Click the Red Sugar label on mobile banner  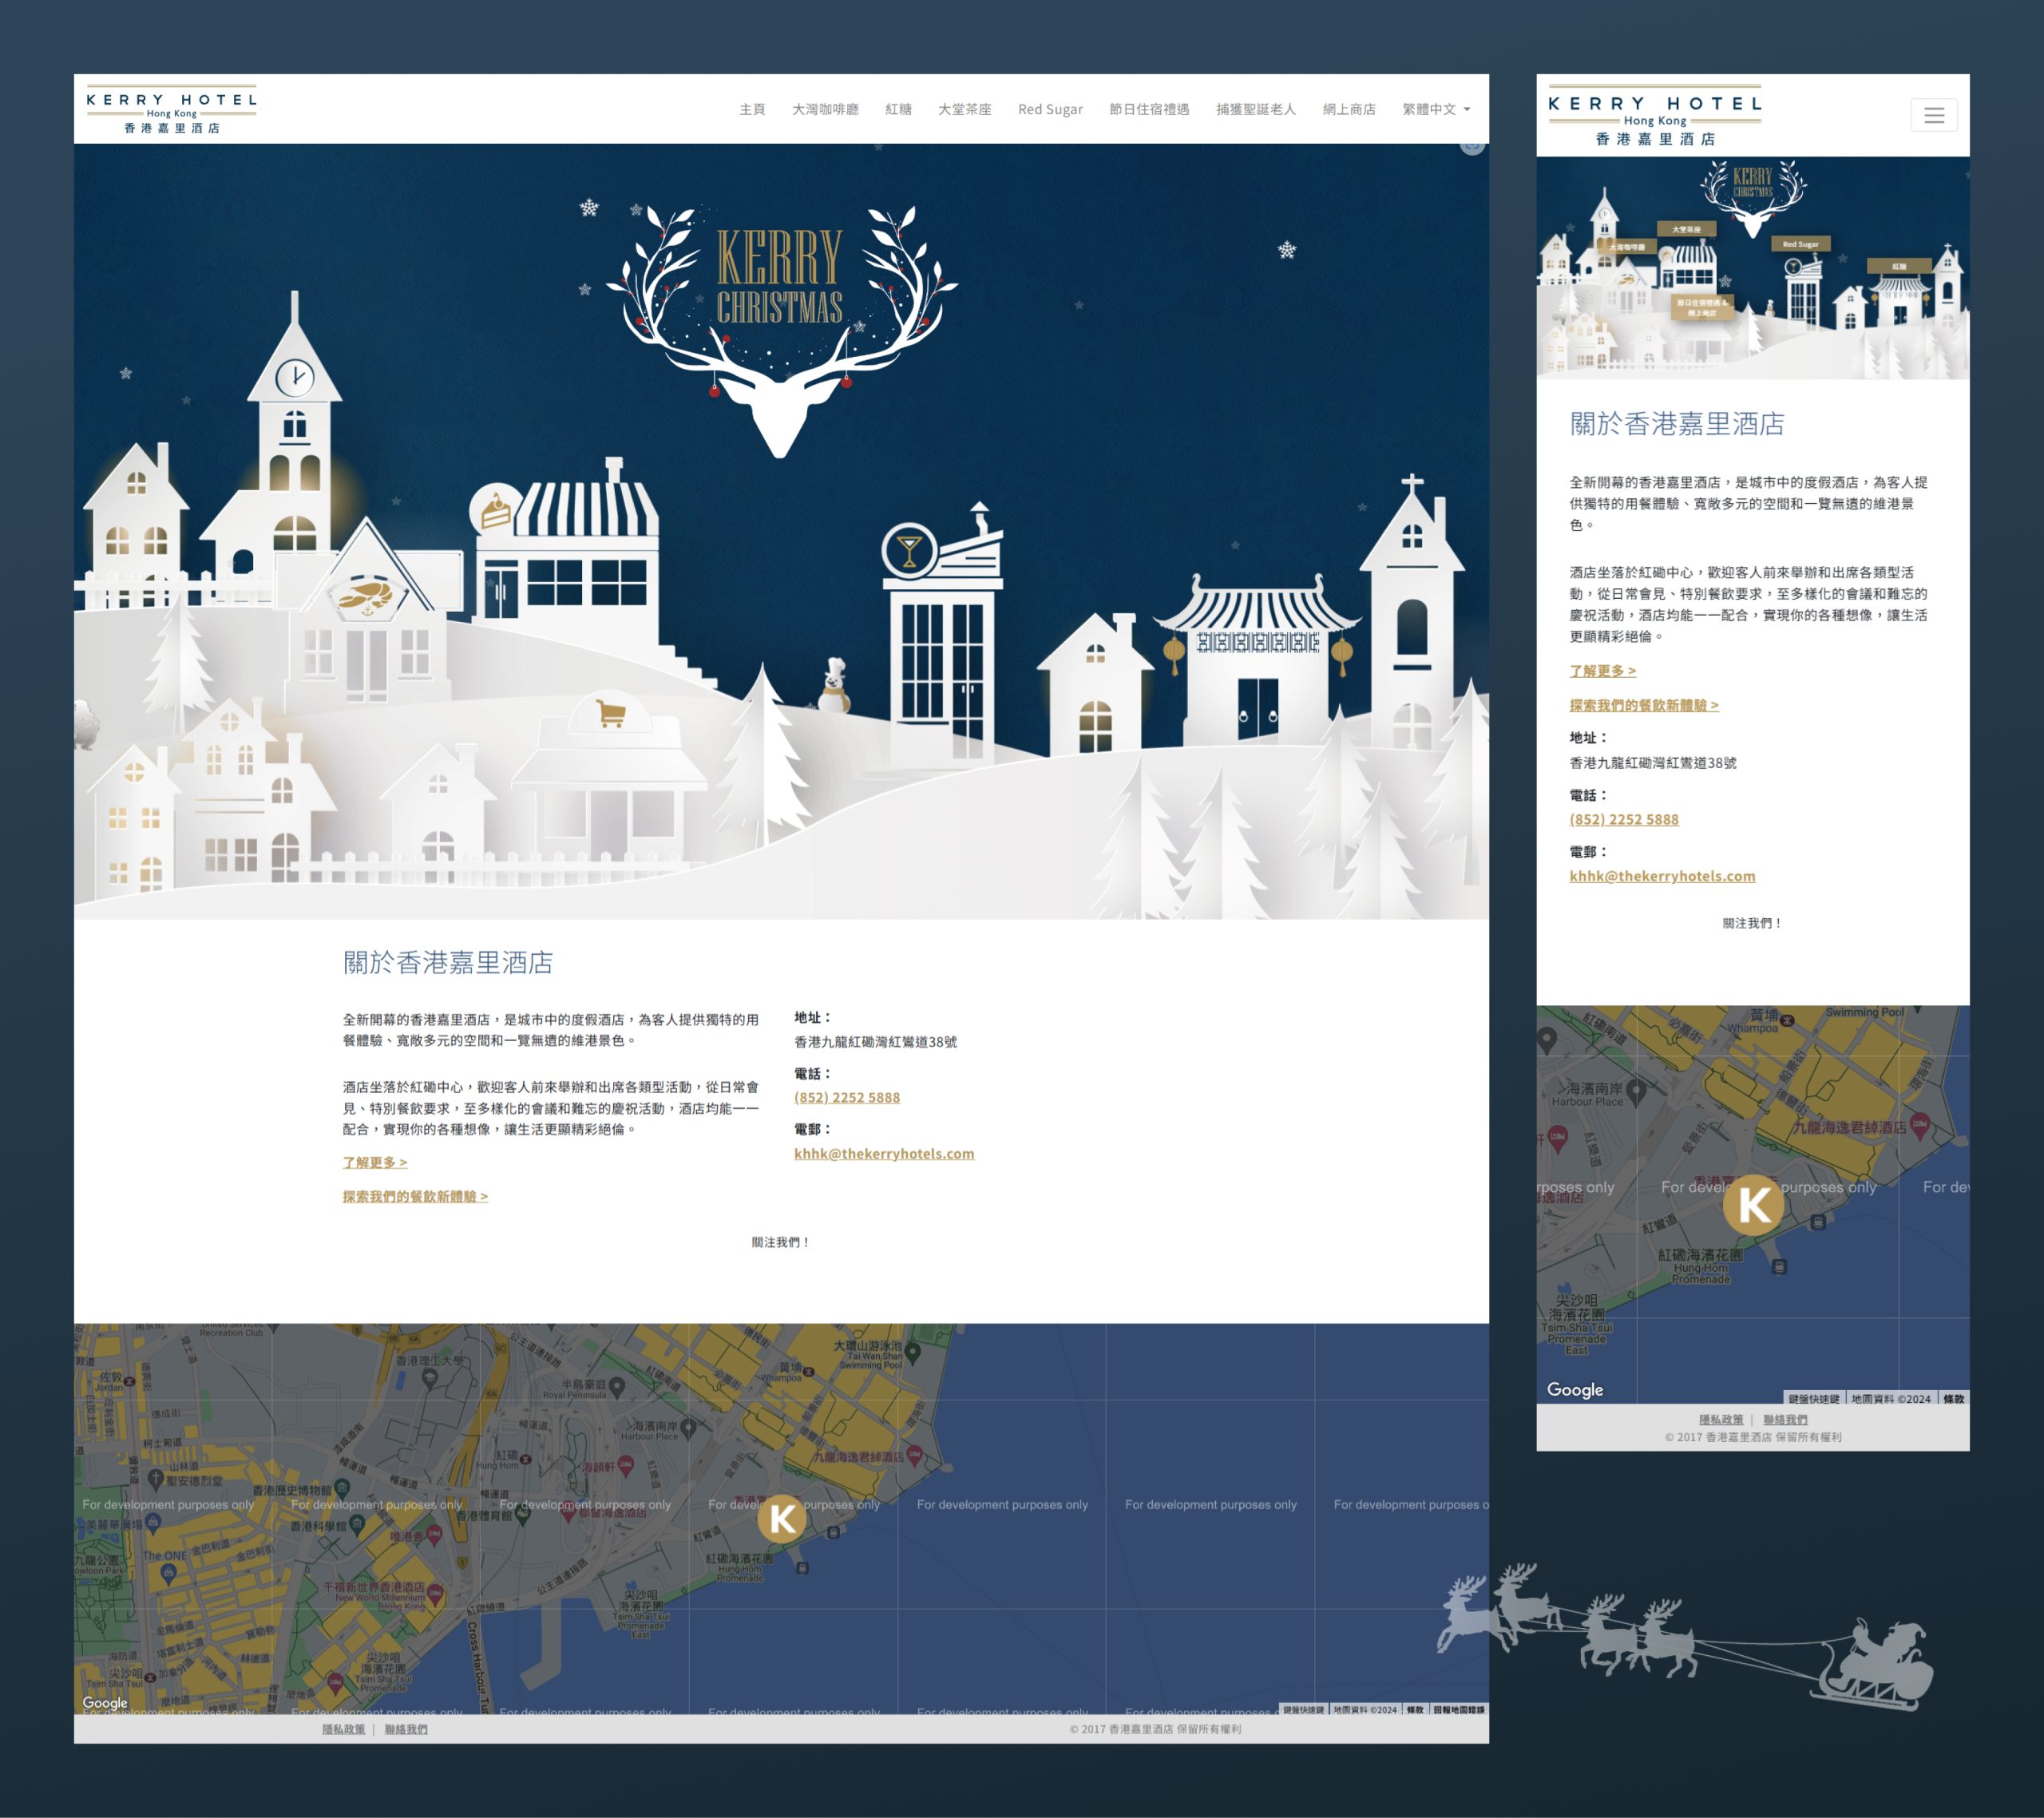1800,244
